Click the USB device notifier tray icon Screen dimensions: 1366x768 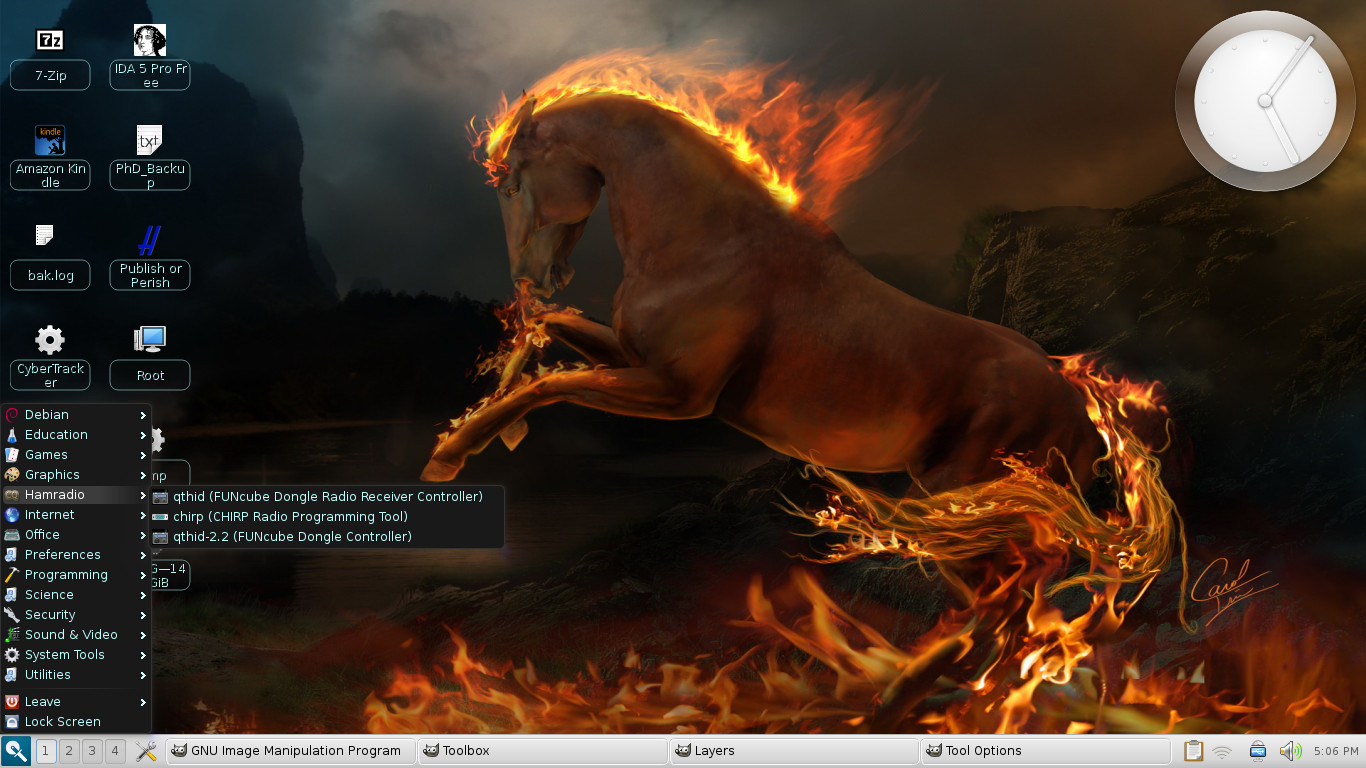tap(1258, 750)
